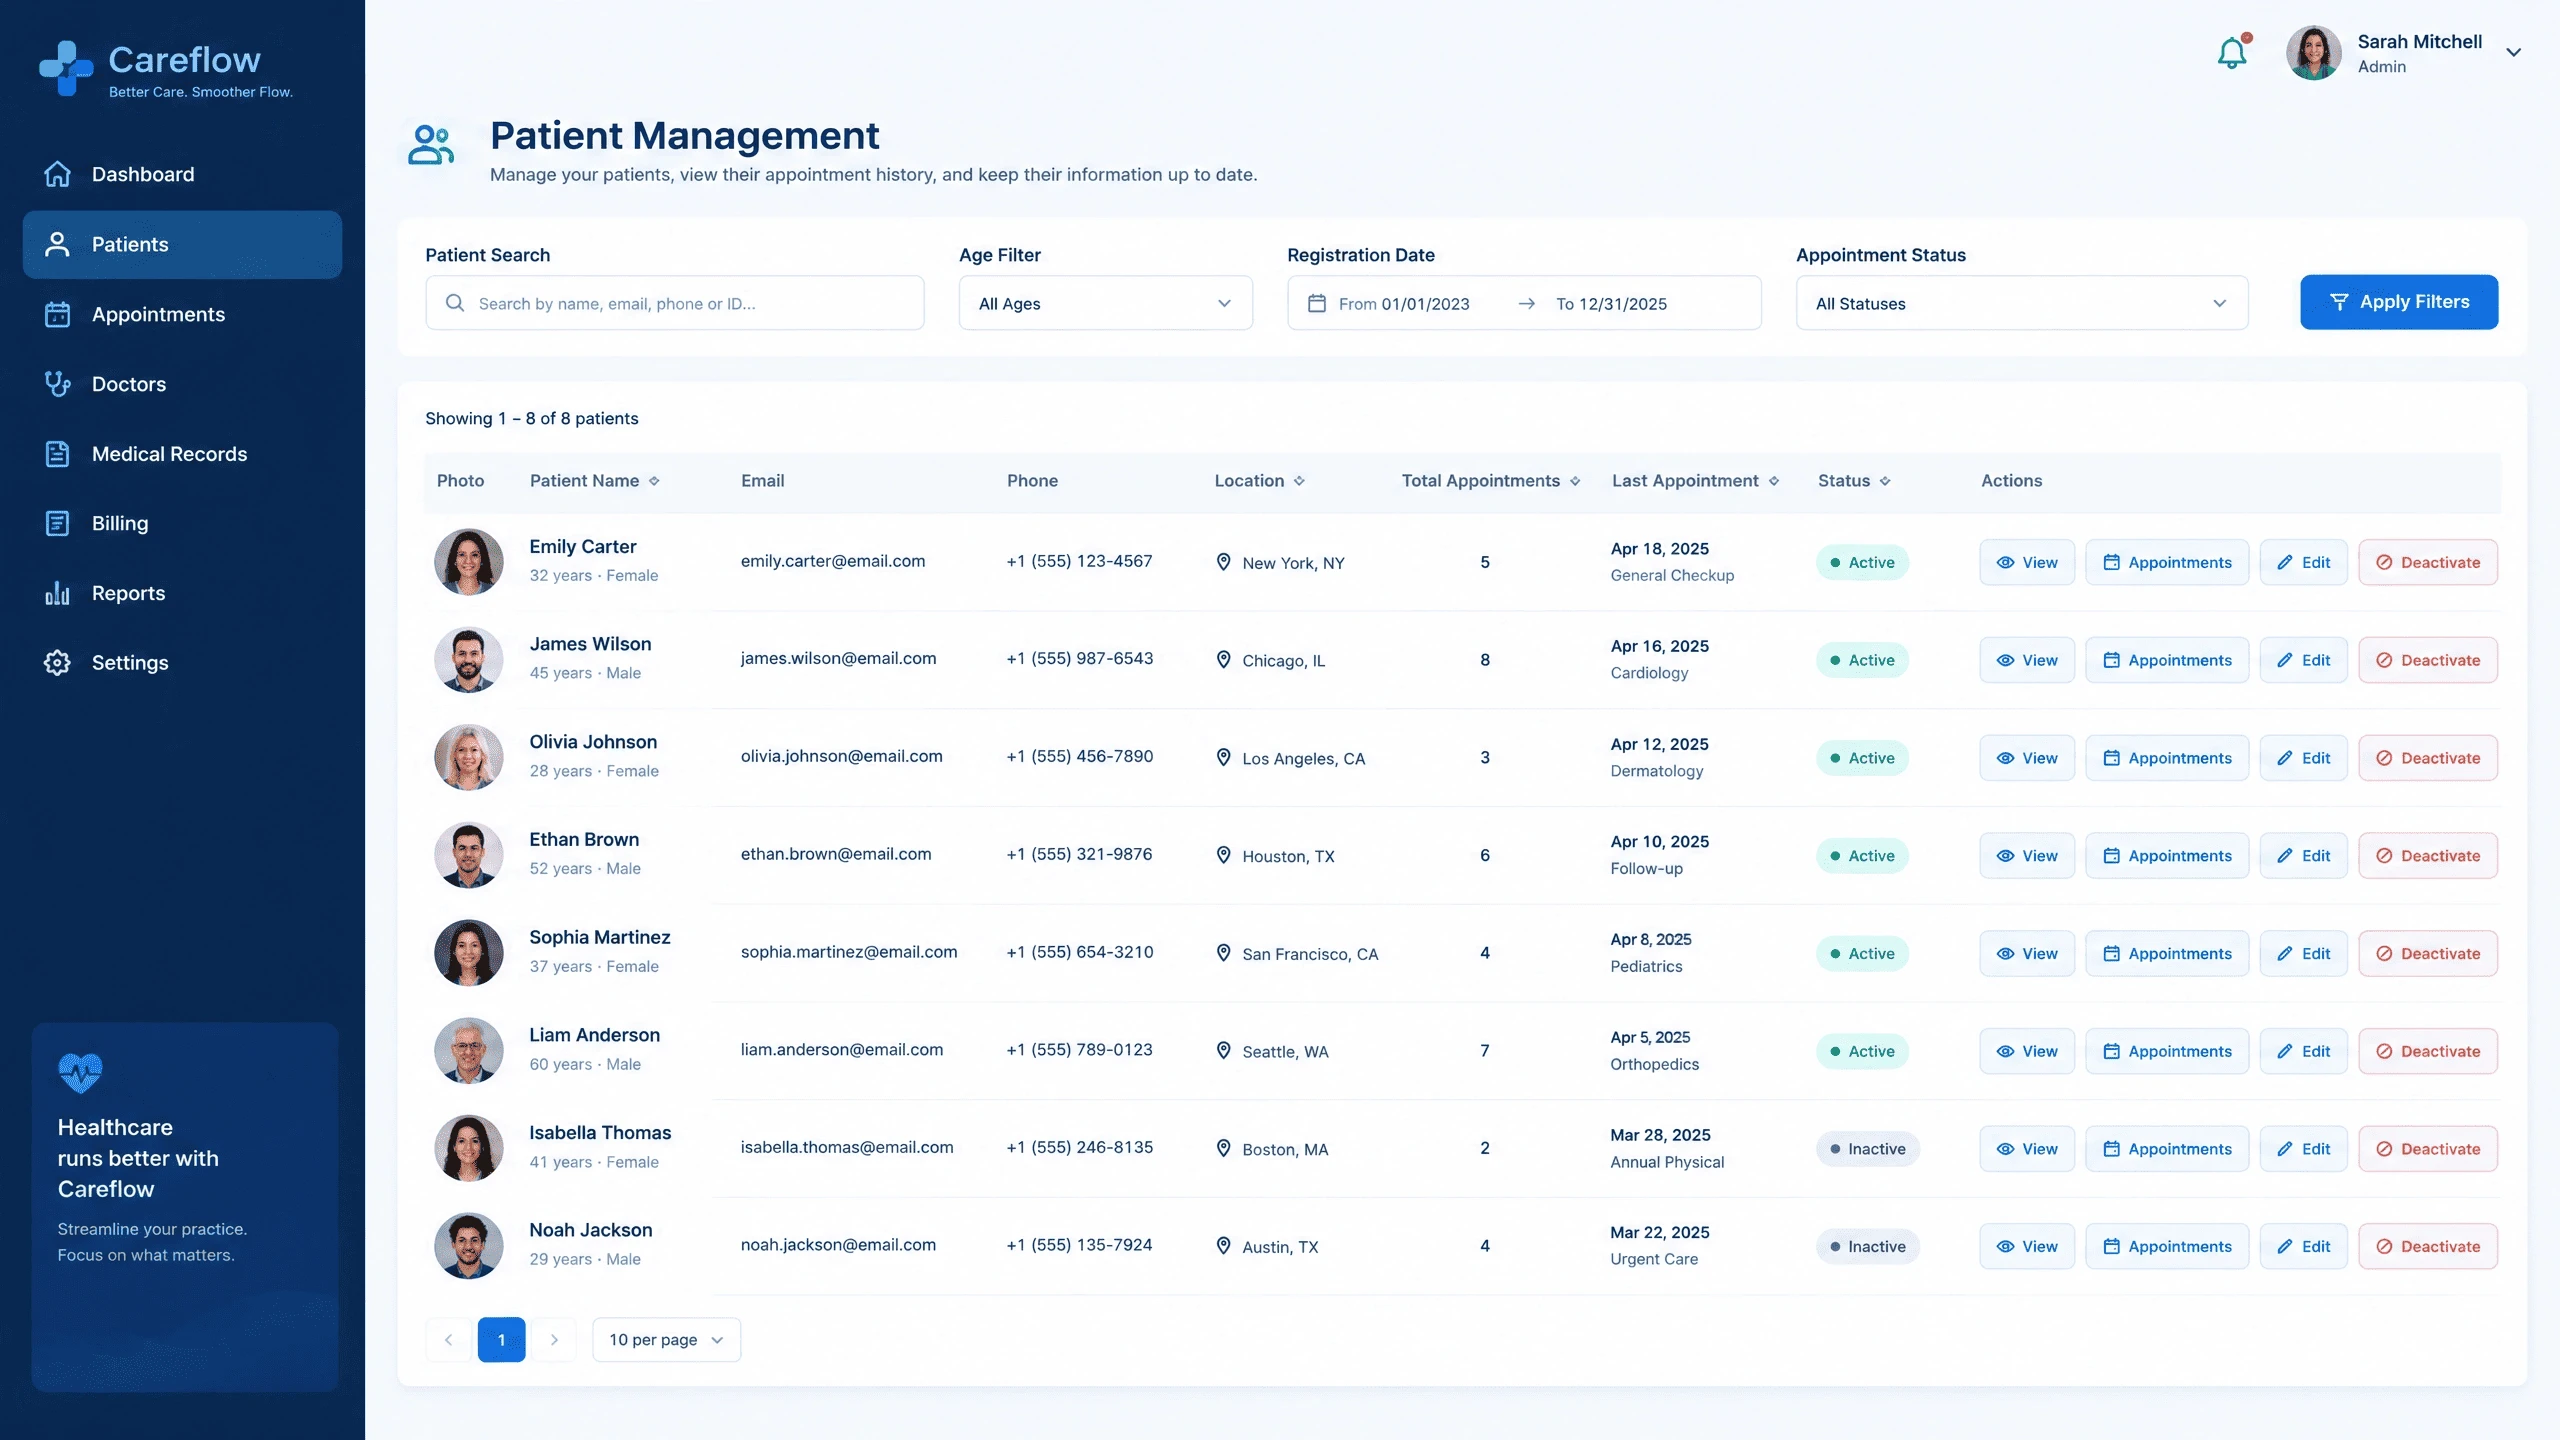Open the 10 per page selector
Viewport: 2560px width, 1440px height.
(x=667, y=1340)
